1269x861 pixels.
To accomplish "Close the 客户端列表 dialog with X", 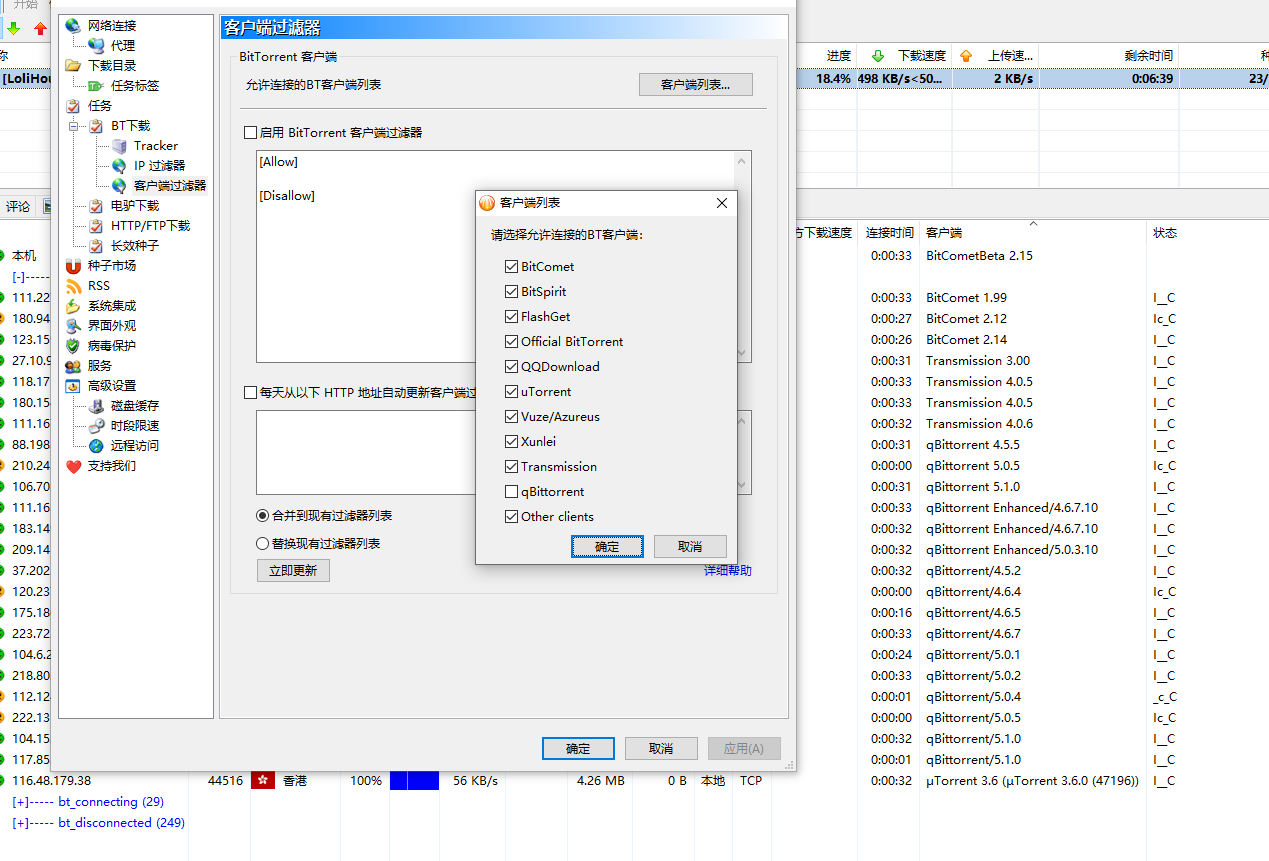I will point(722,203).
